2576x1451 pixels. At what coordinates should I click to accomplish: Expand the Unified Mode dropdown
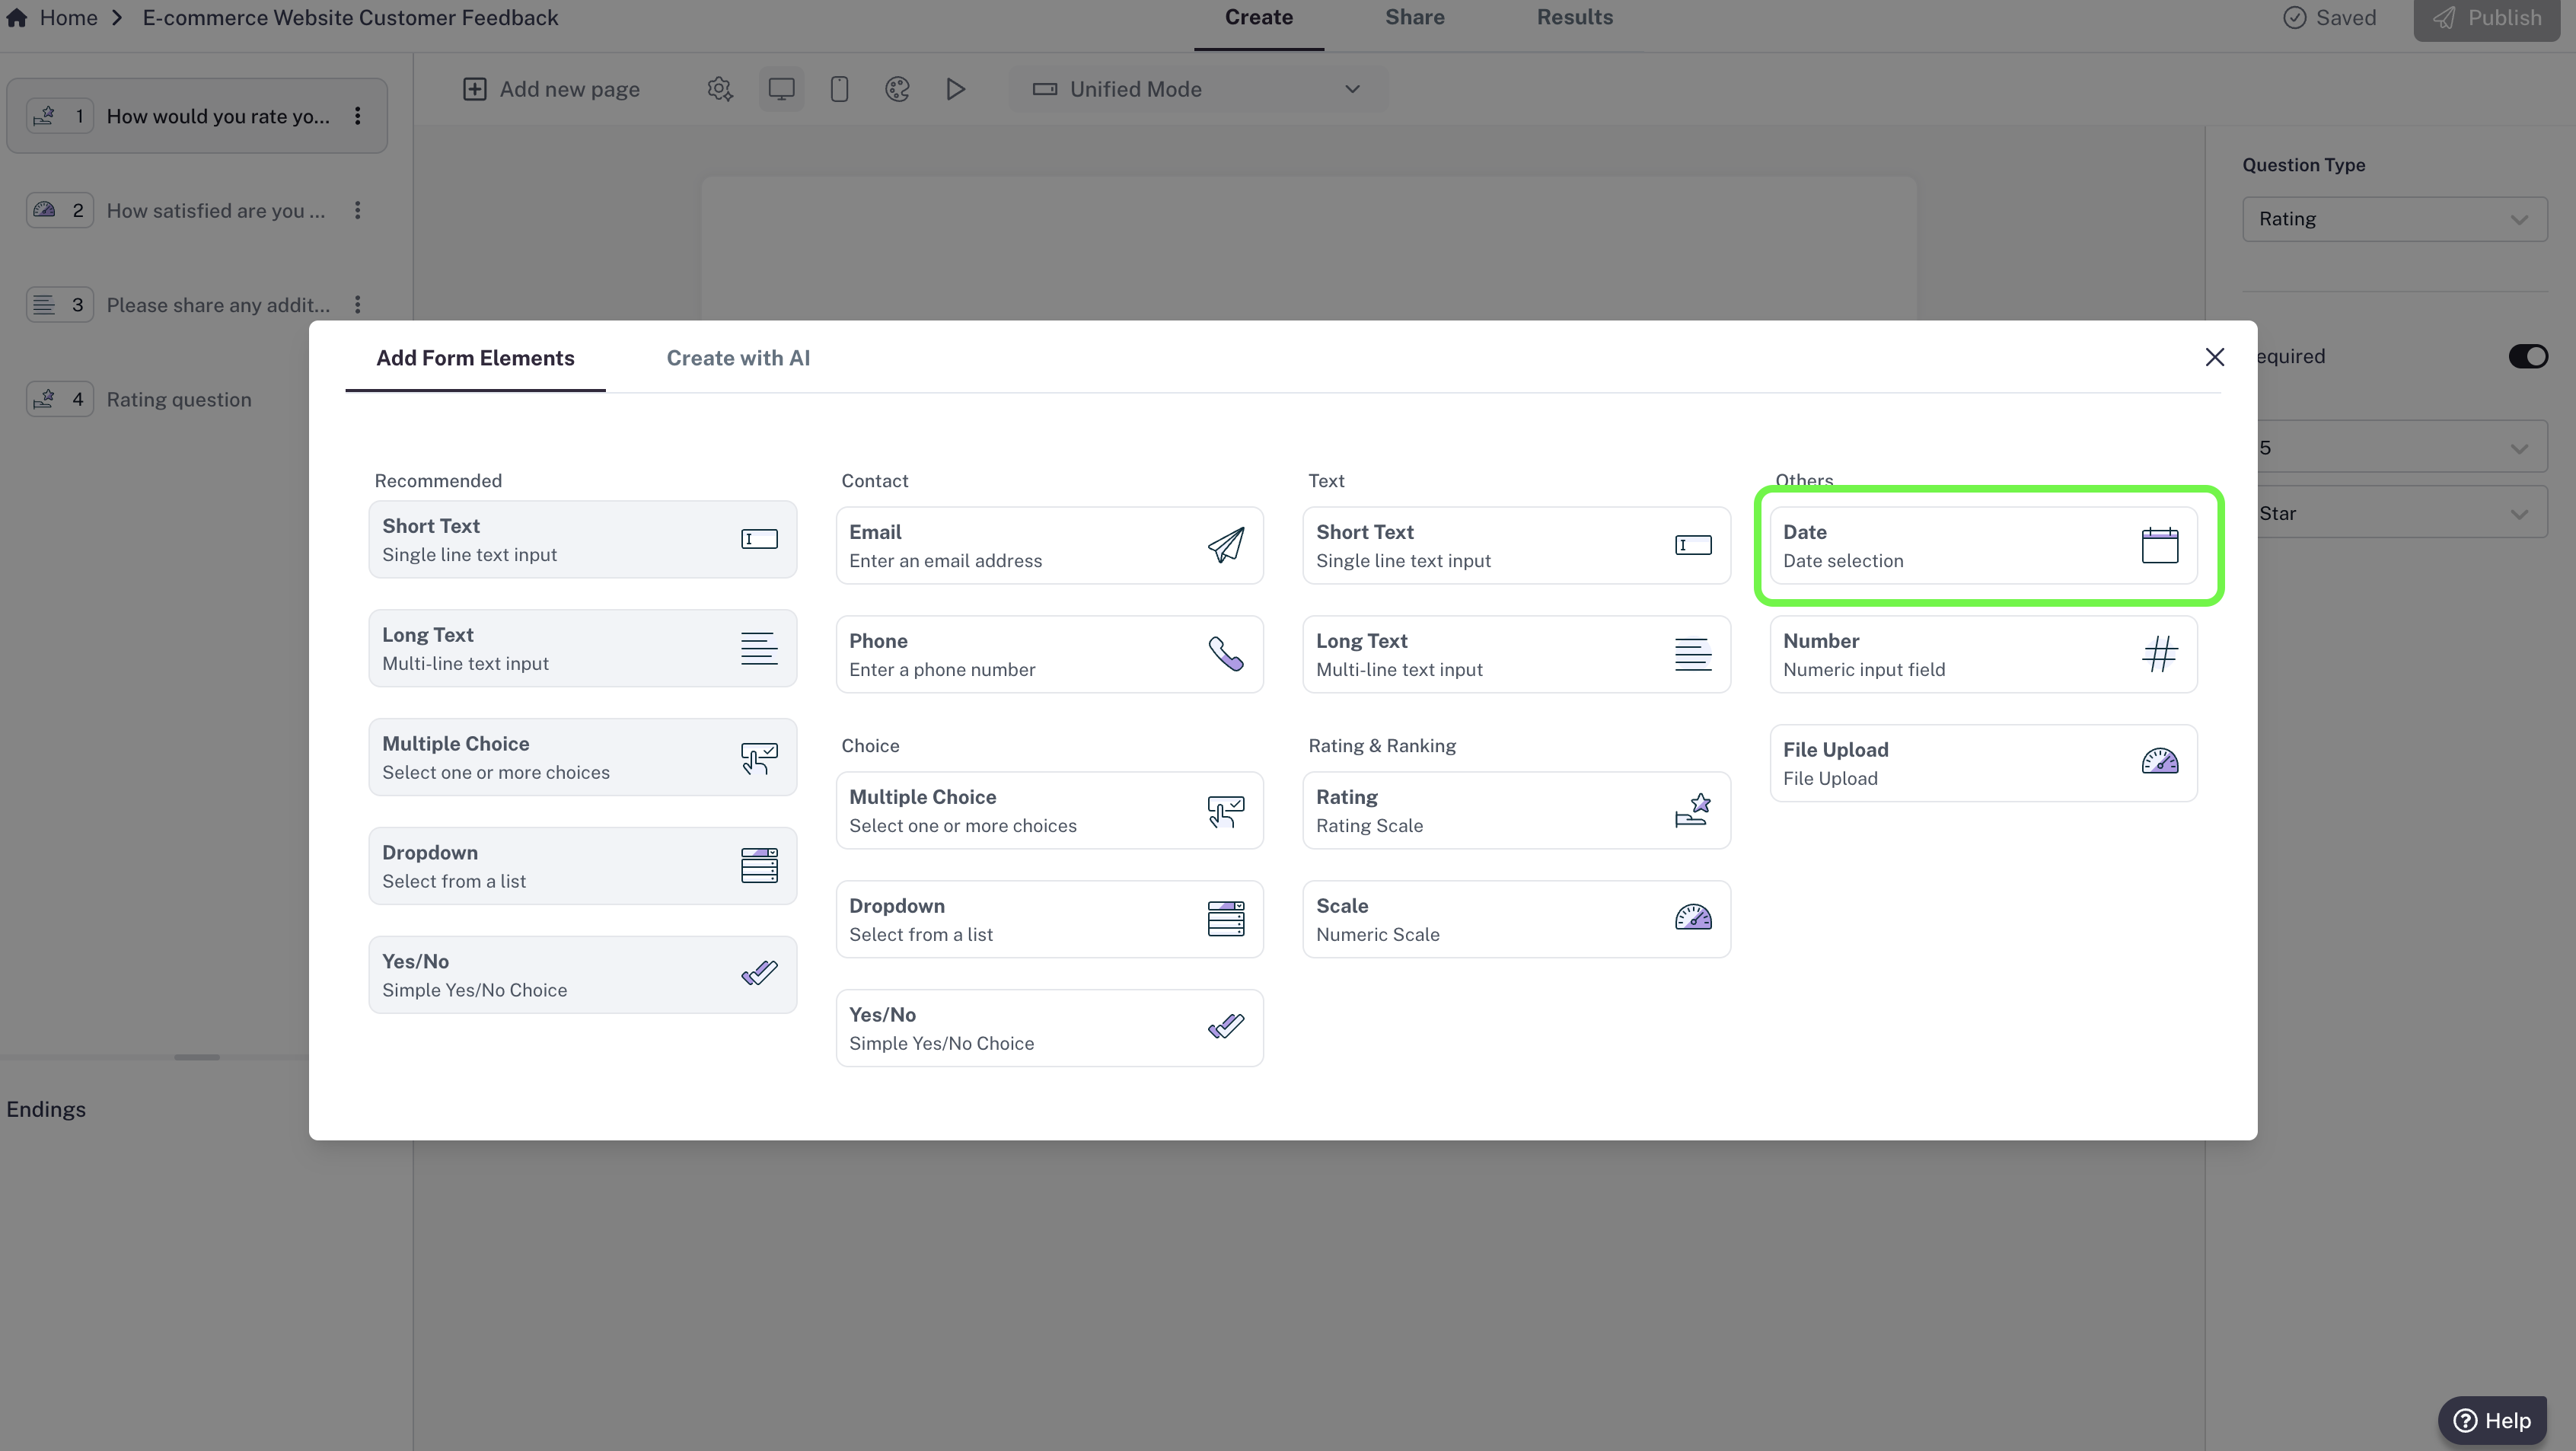click(1197, 89)
